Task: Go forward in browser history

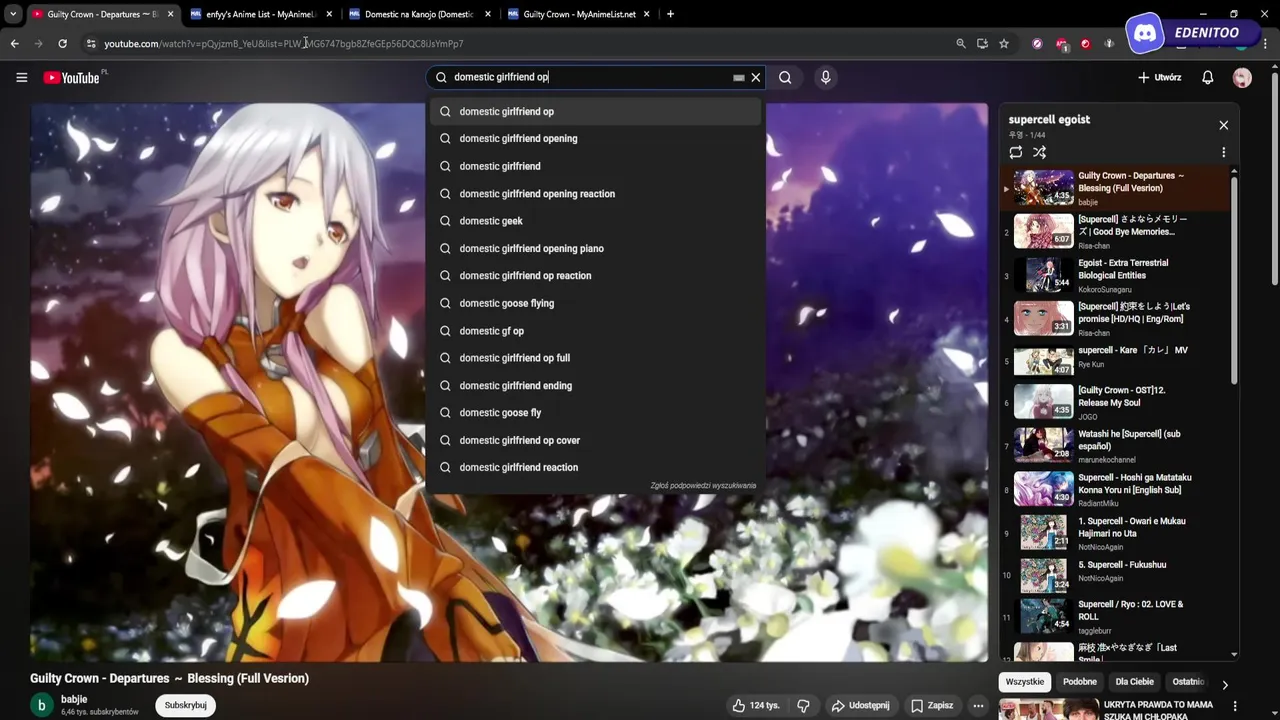Action: tap(38, 43)
